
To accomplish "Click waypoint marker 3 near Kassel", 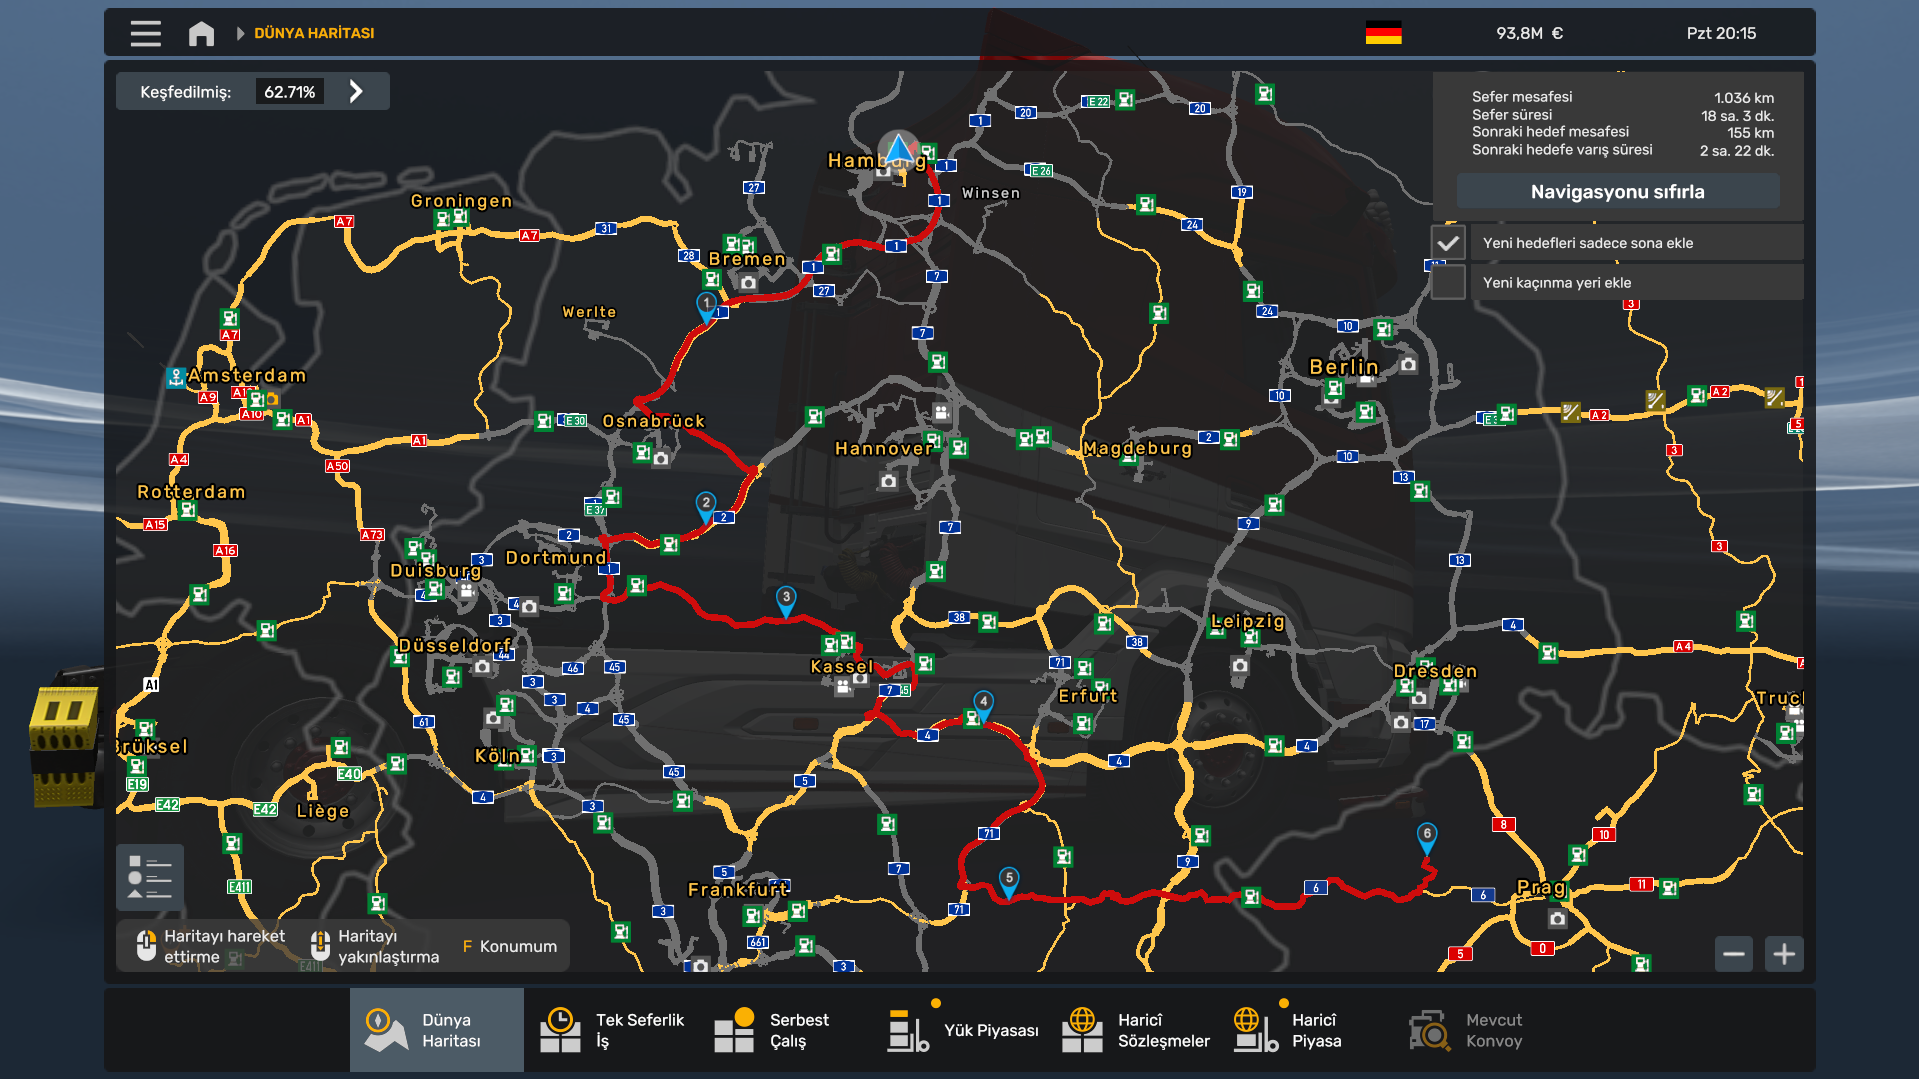I will tap(786, 599).
